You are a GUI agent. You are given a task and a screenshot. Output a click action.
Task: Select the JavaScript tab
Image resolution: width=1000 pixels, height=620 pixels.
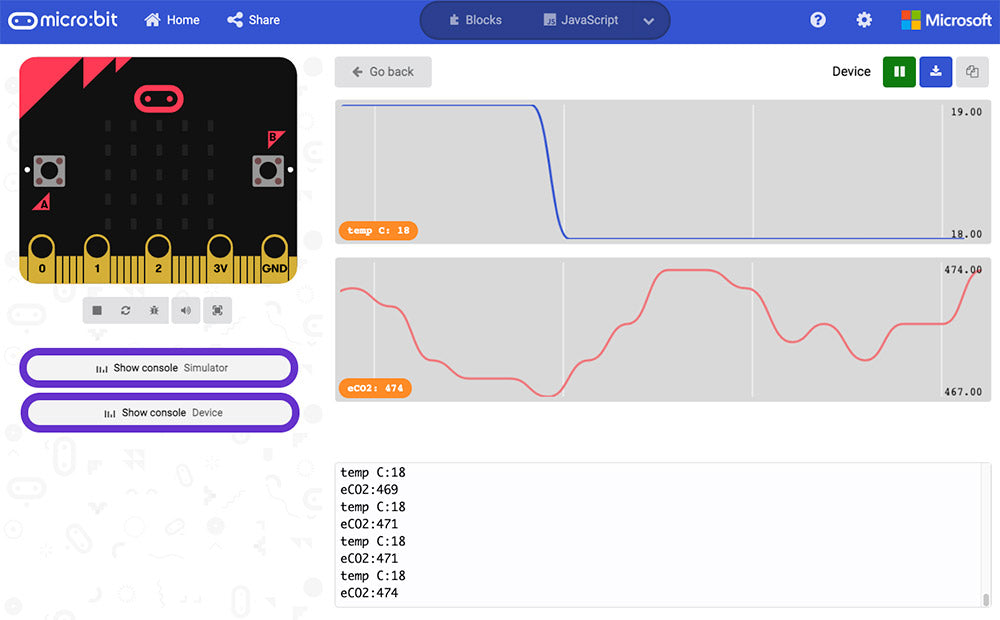coord(578,19)
